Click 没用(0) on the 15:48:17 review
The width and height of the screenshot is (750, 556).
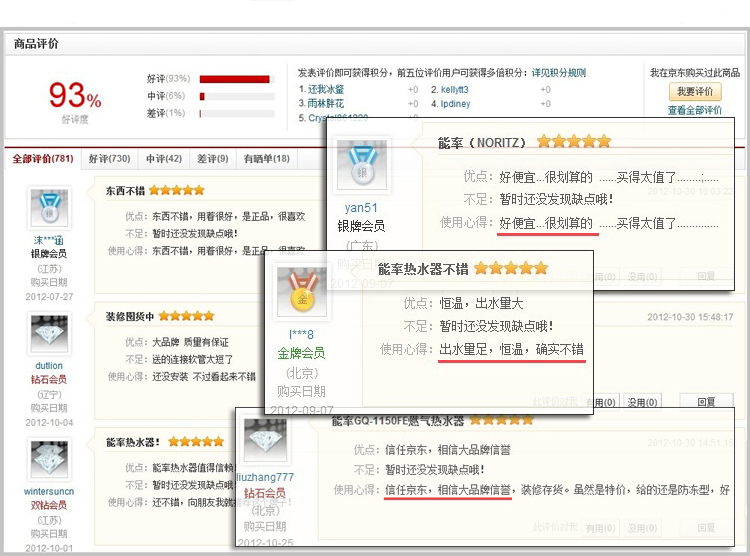[x=642, y=402]
